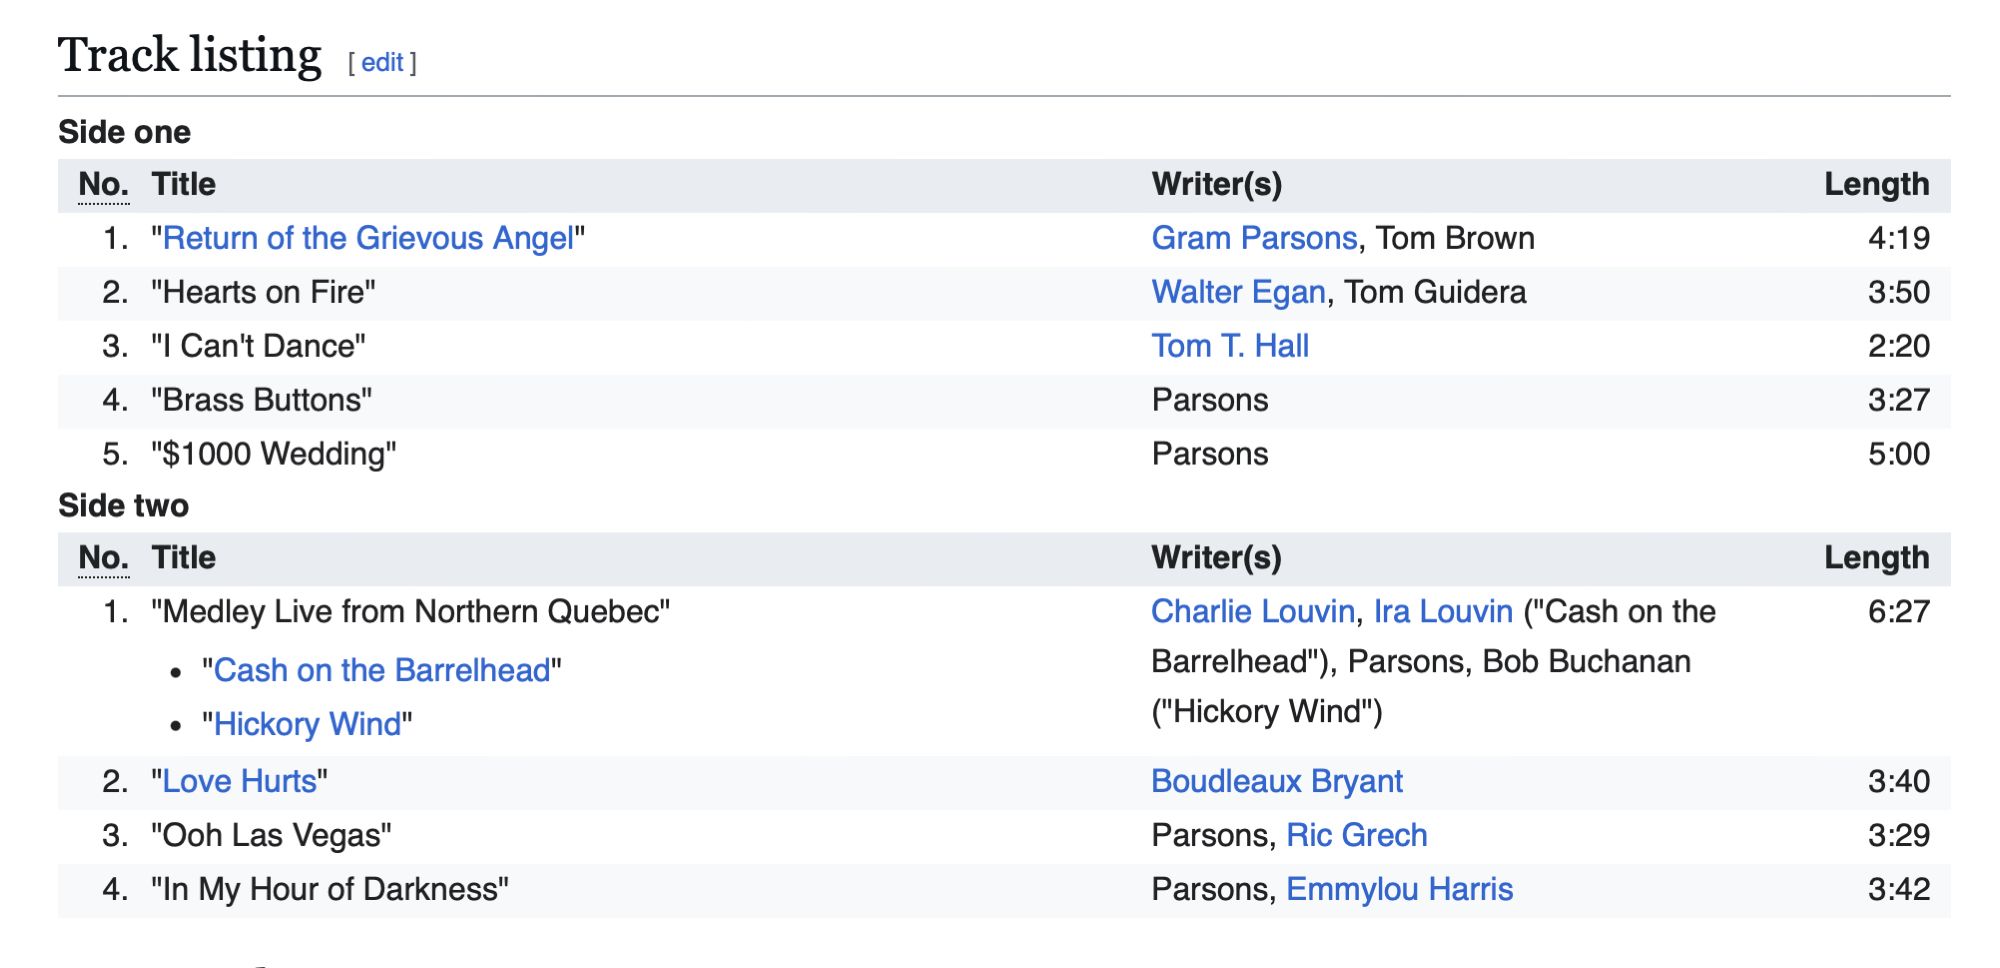Click the Tom Guidera writer name
This screenshot has width=2000, height=968.
coord(1435,292)
